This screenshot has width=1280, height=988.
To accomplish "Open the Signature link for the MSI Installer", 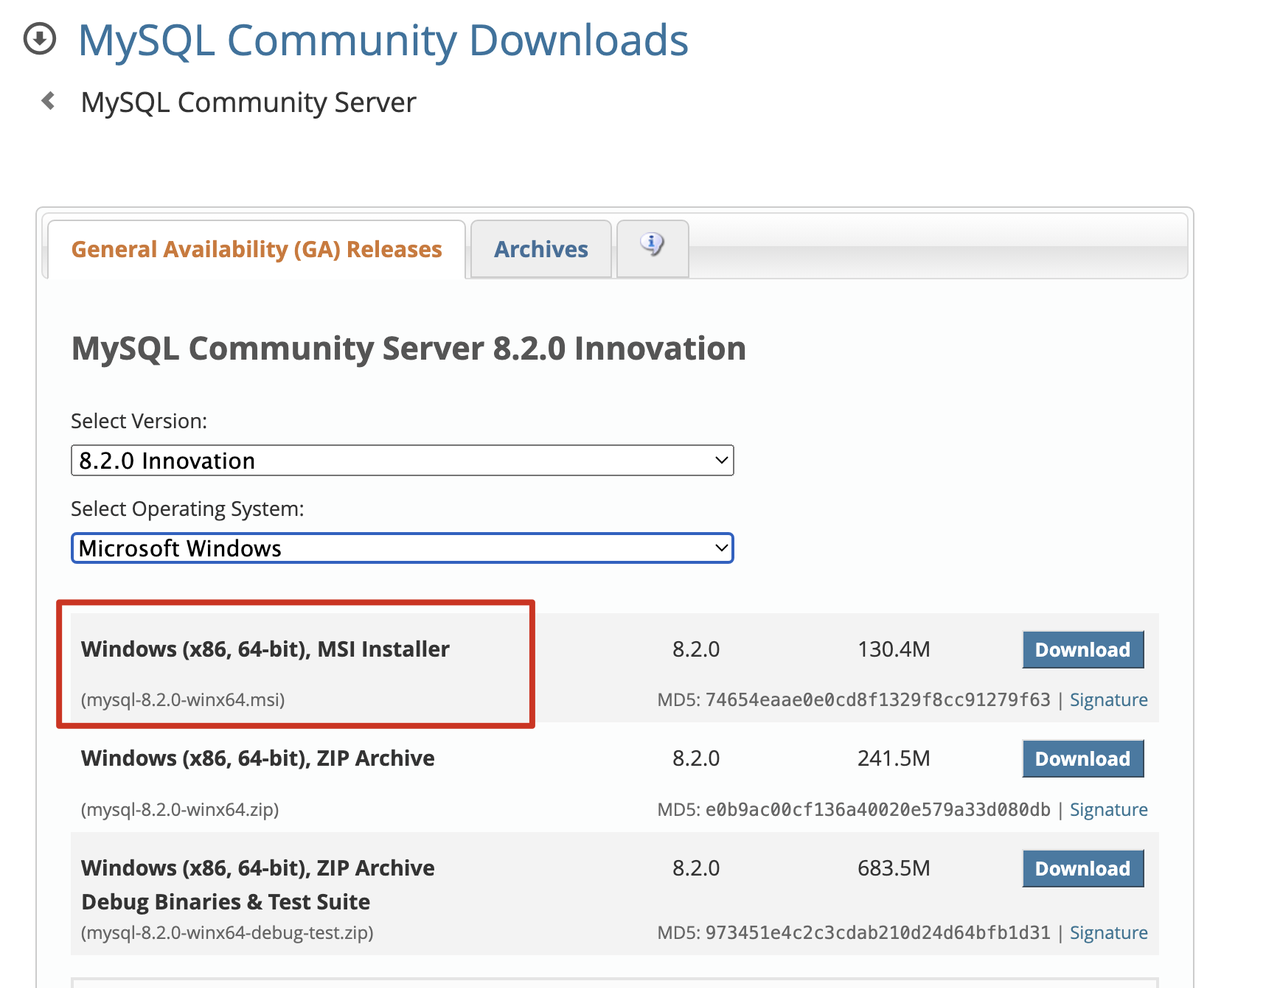I will click(x=1109, y=699).
